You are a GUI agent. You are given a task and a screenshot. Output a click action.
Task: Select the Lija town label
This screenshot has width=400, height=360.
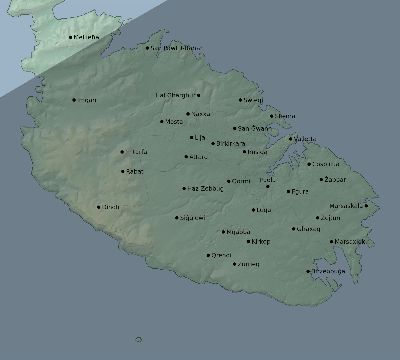tap(200, 137)
